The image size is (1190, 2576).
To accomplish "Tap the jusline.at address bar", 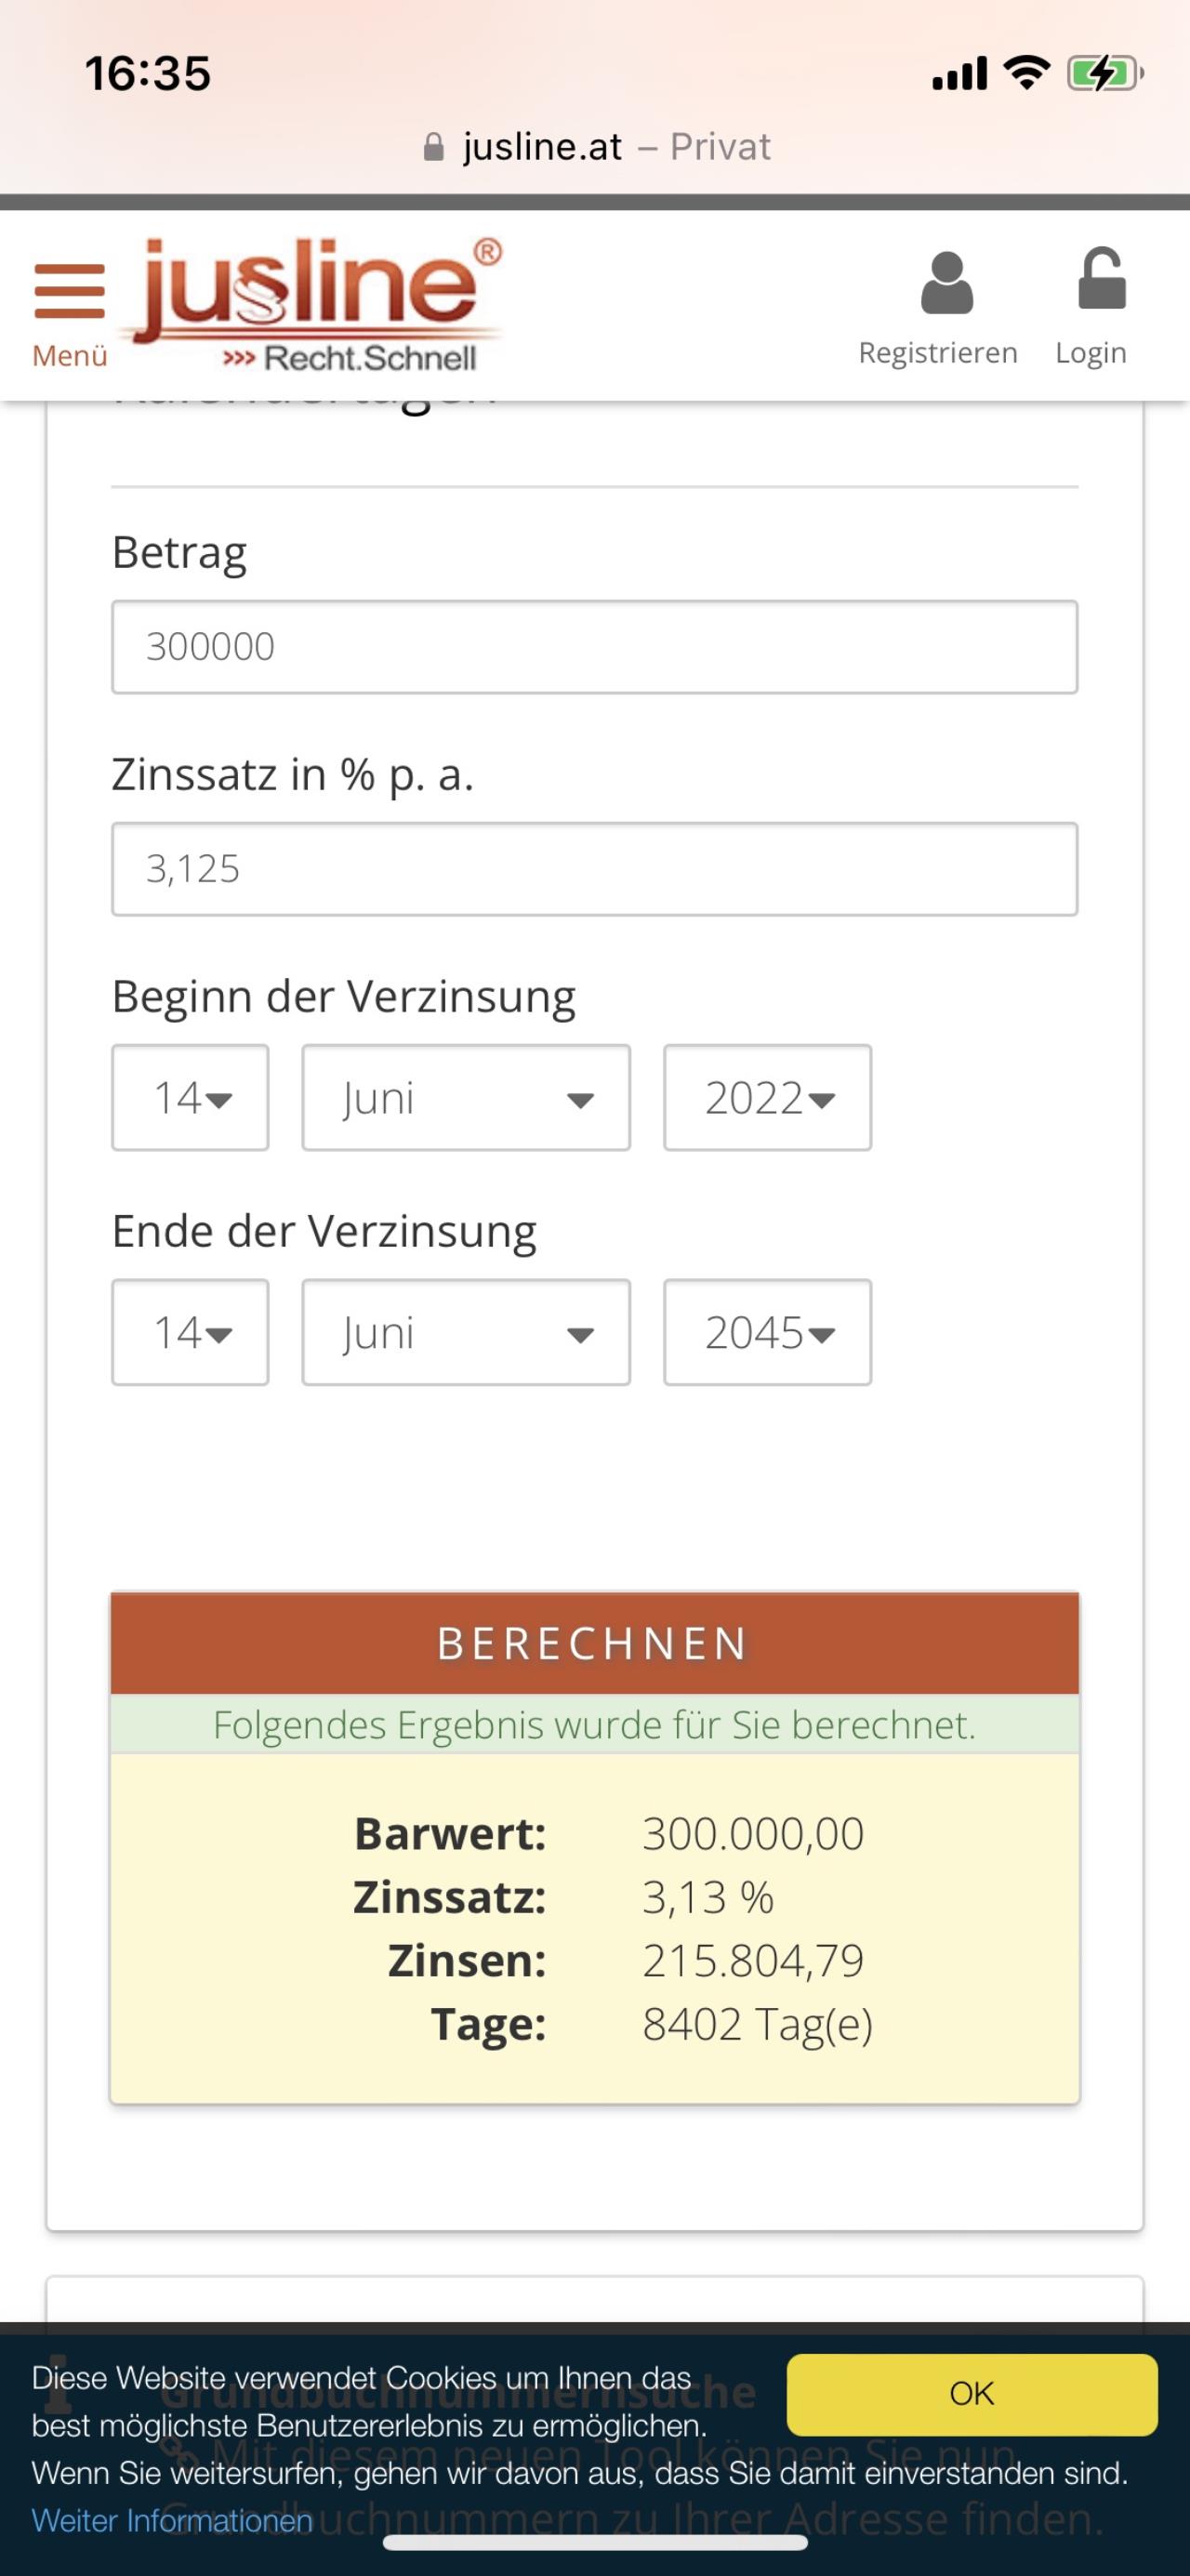I will [x=597, y=148].
